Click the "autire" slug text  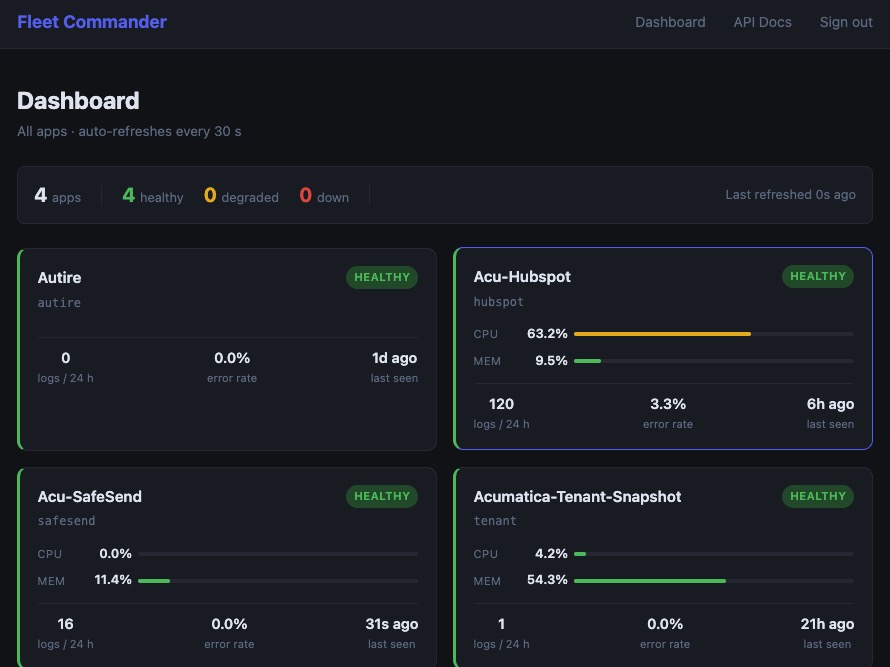click(x=59, y=303)
